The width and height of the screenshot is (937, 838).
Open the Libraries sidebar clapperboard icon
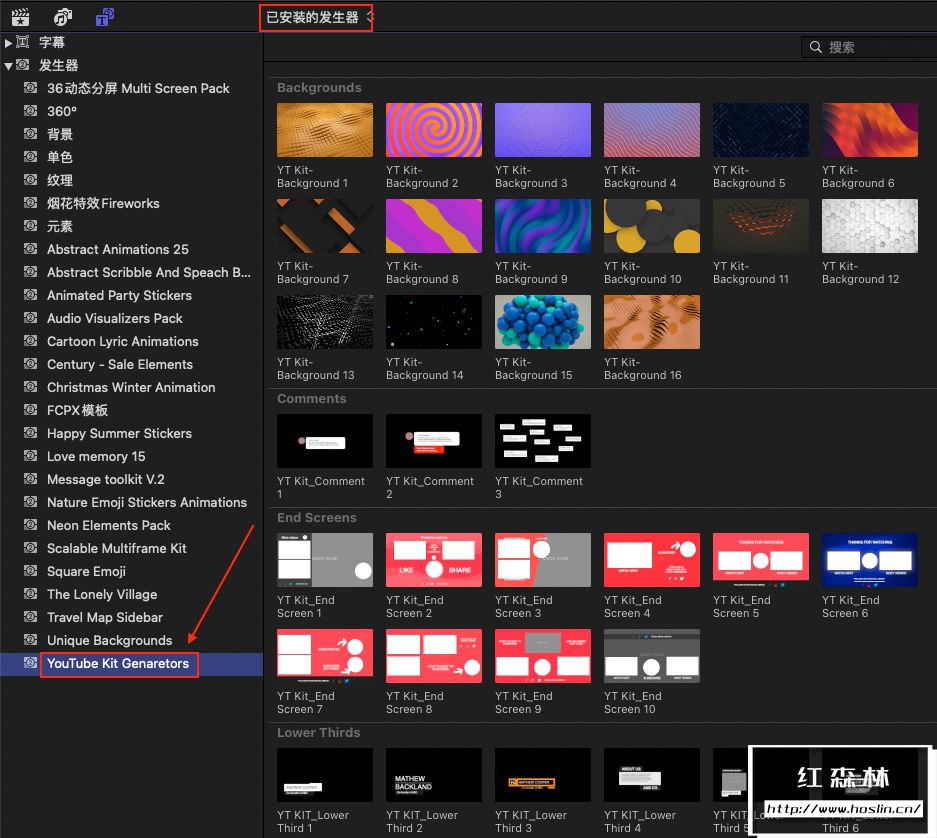pyautogui.click(x=20, y=17)
